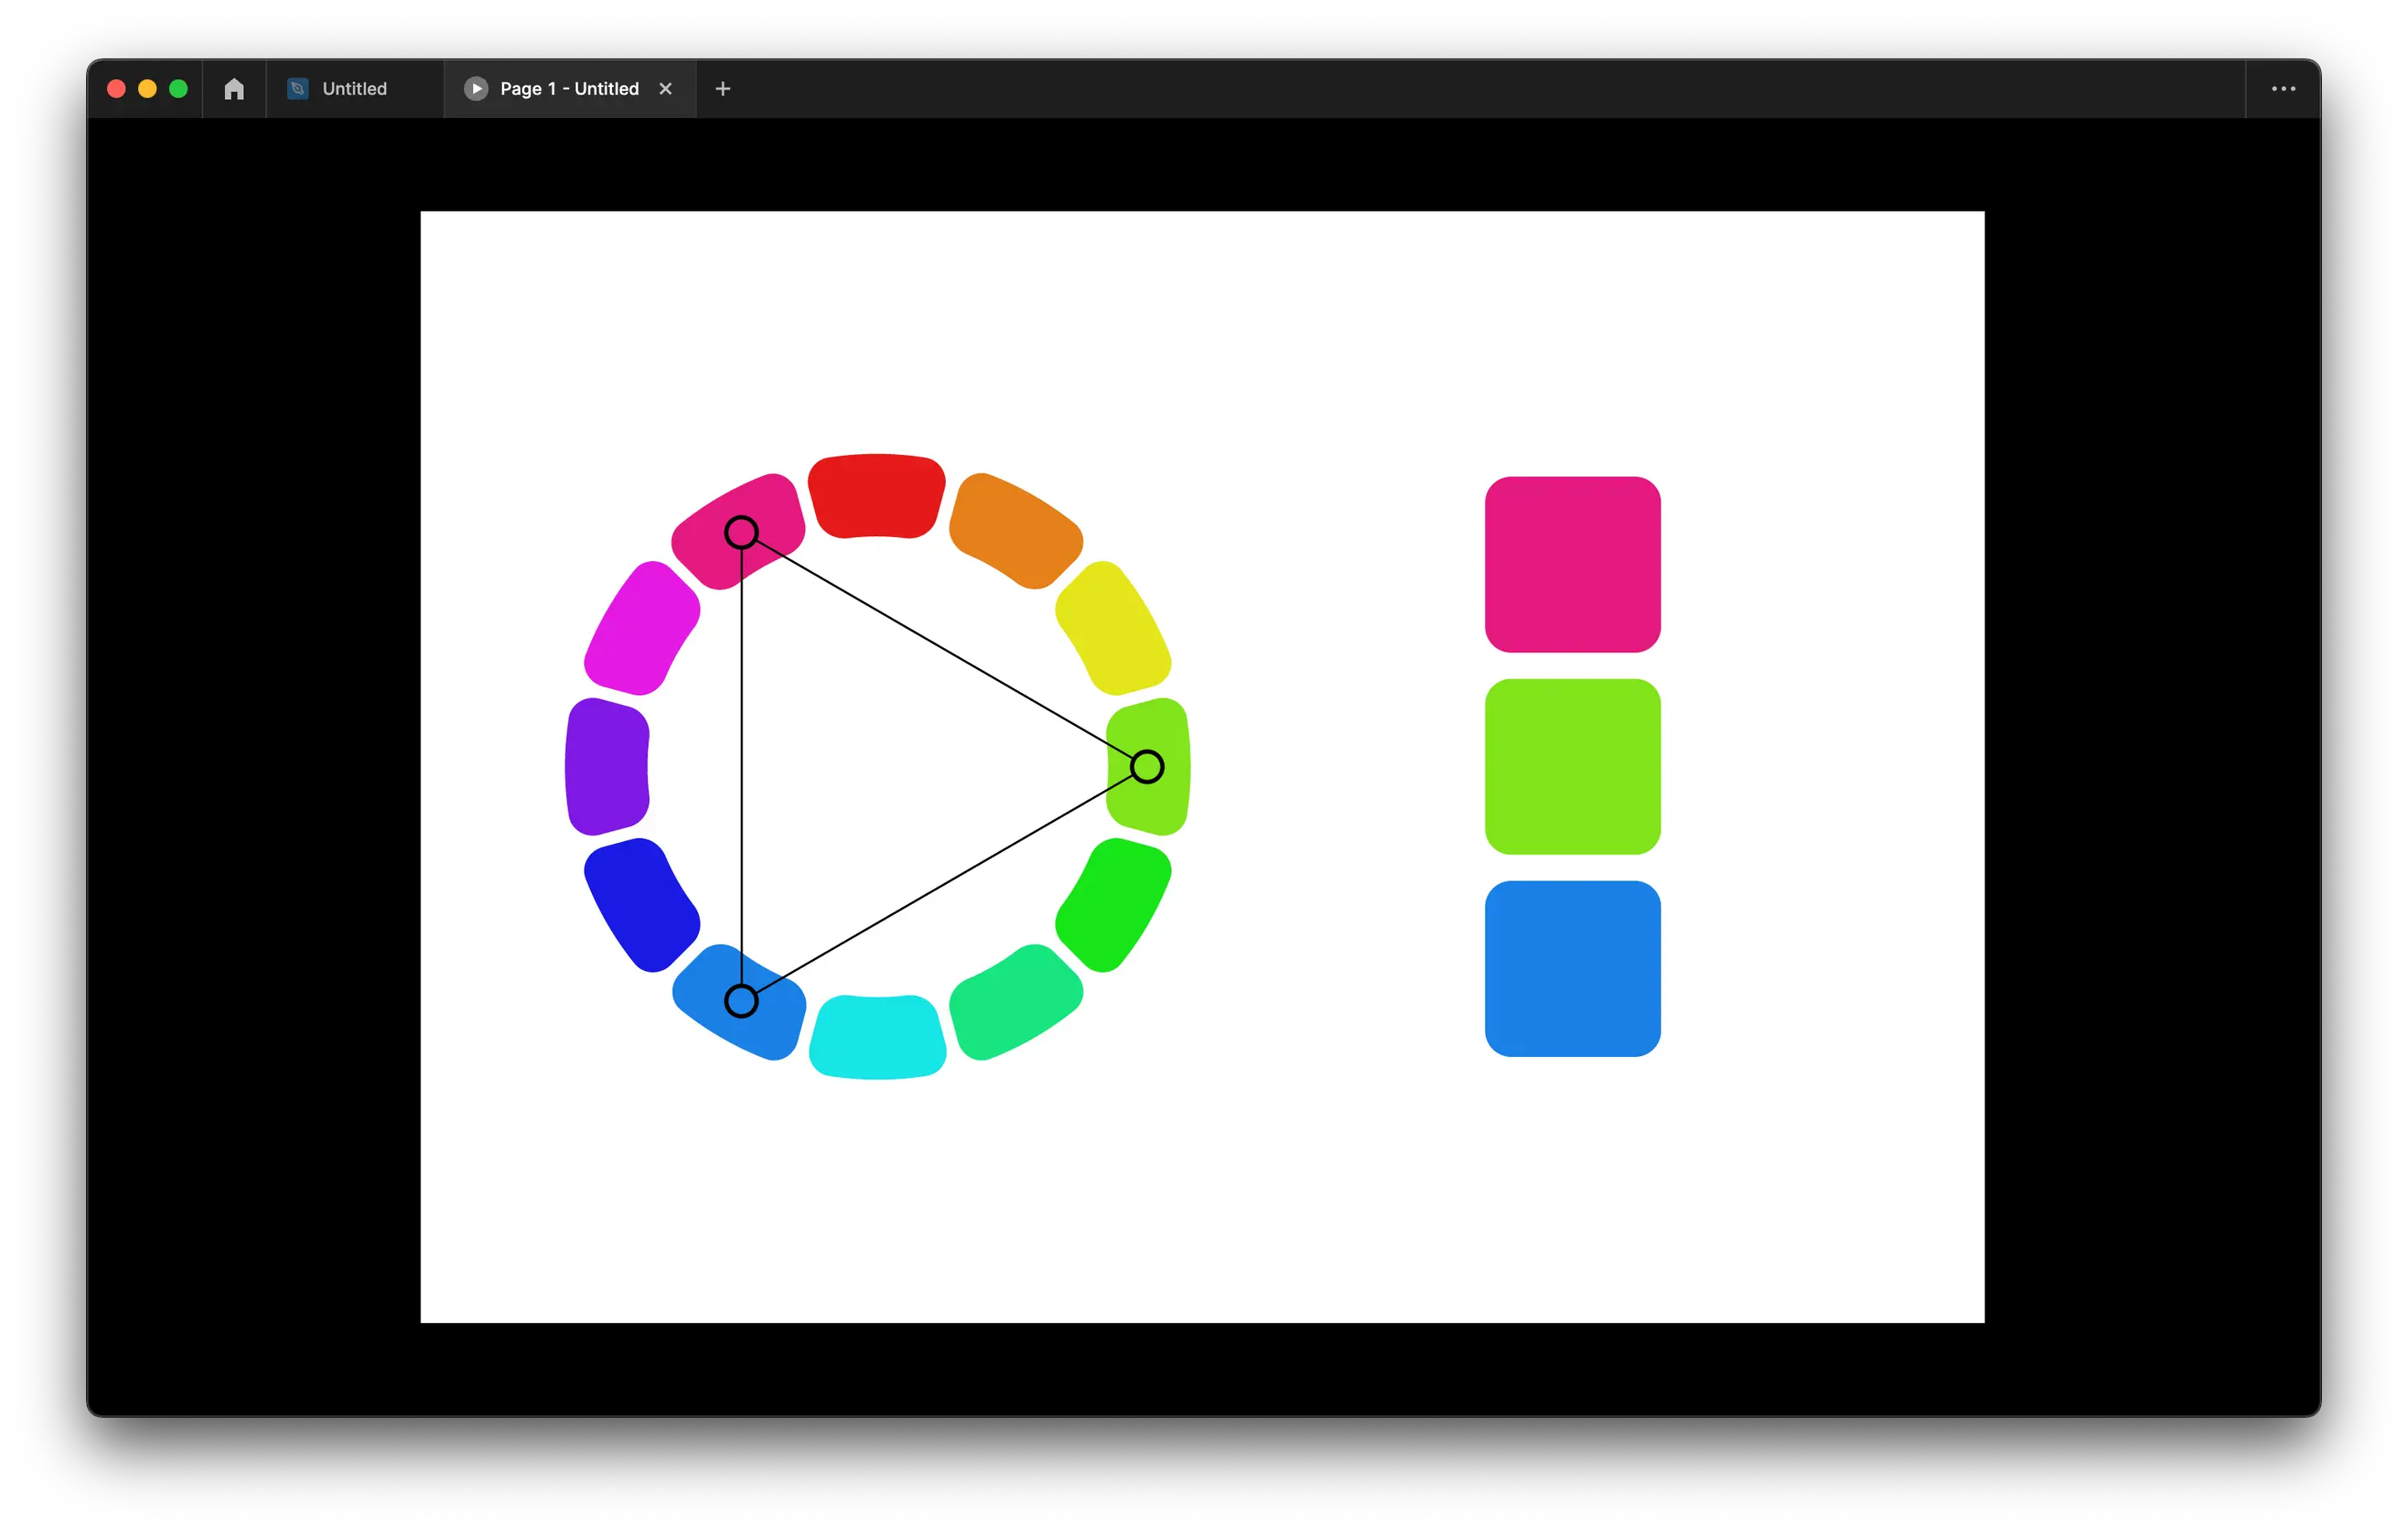2408x1532 pixels.
Task: Select the yellow wheel segment
Action: pos(1113,629)
